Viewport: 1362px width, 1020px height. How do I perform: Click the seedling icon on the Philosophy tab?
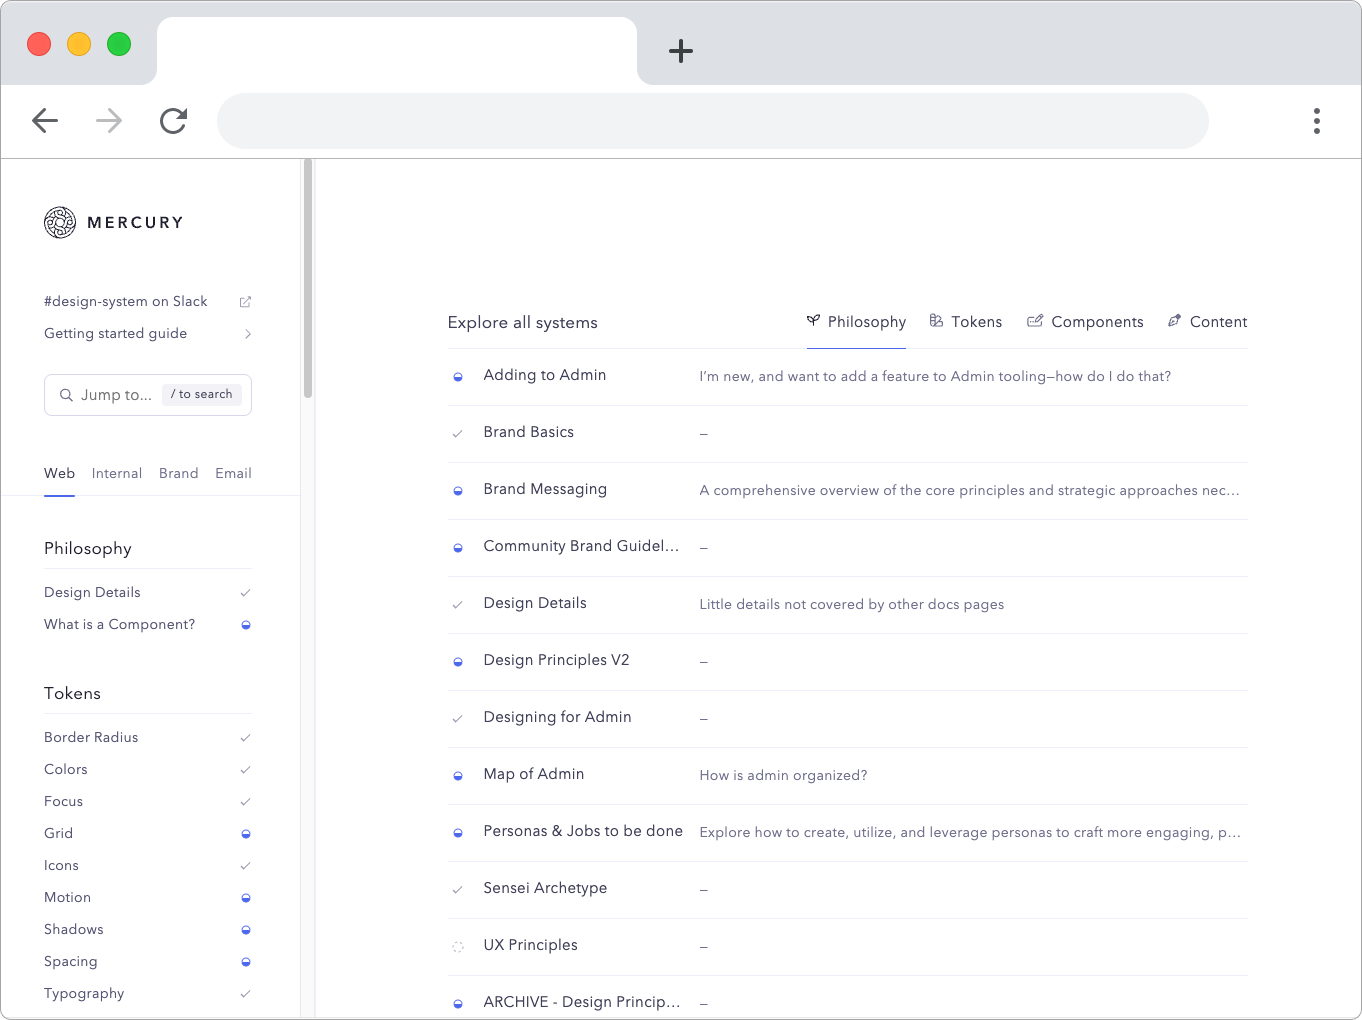813,321
